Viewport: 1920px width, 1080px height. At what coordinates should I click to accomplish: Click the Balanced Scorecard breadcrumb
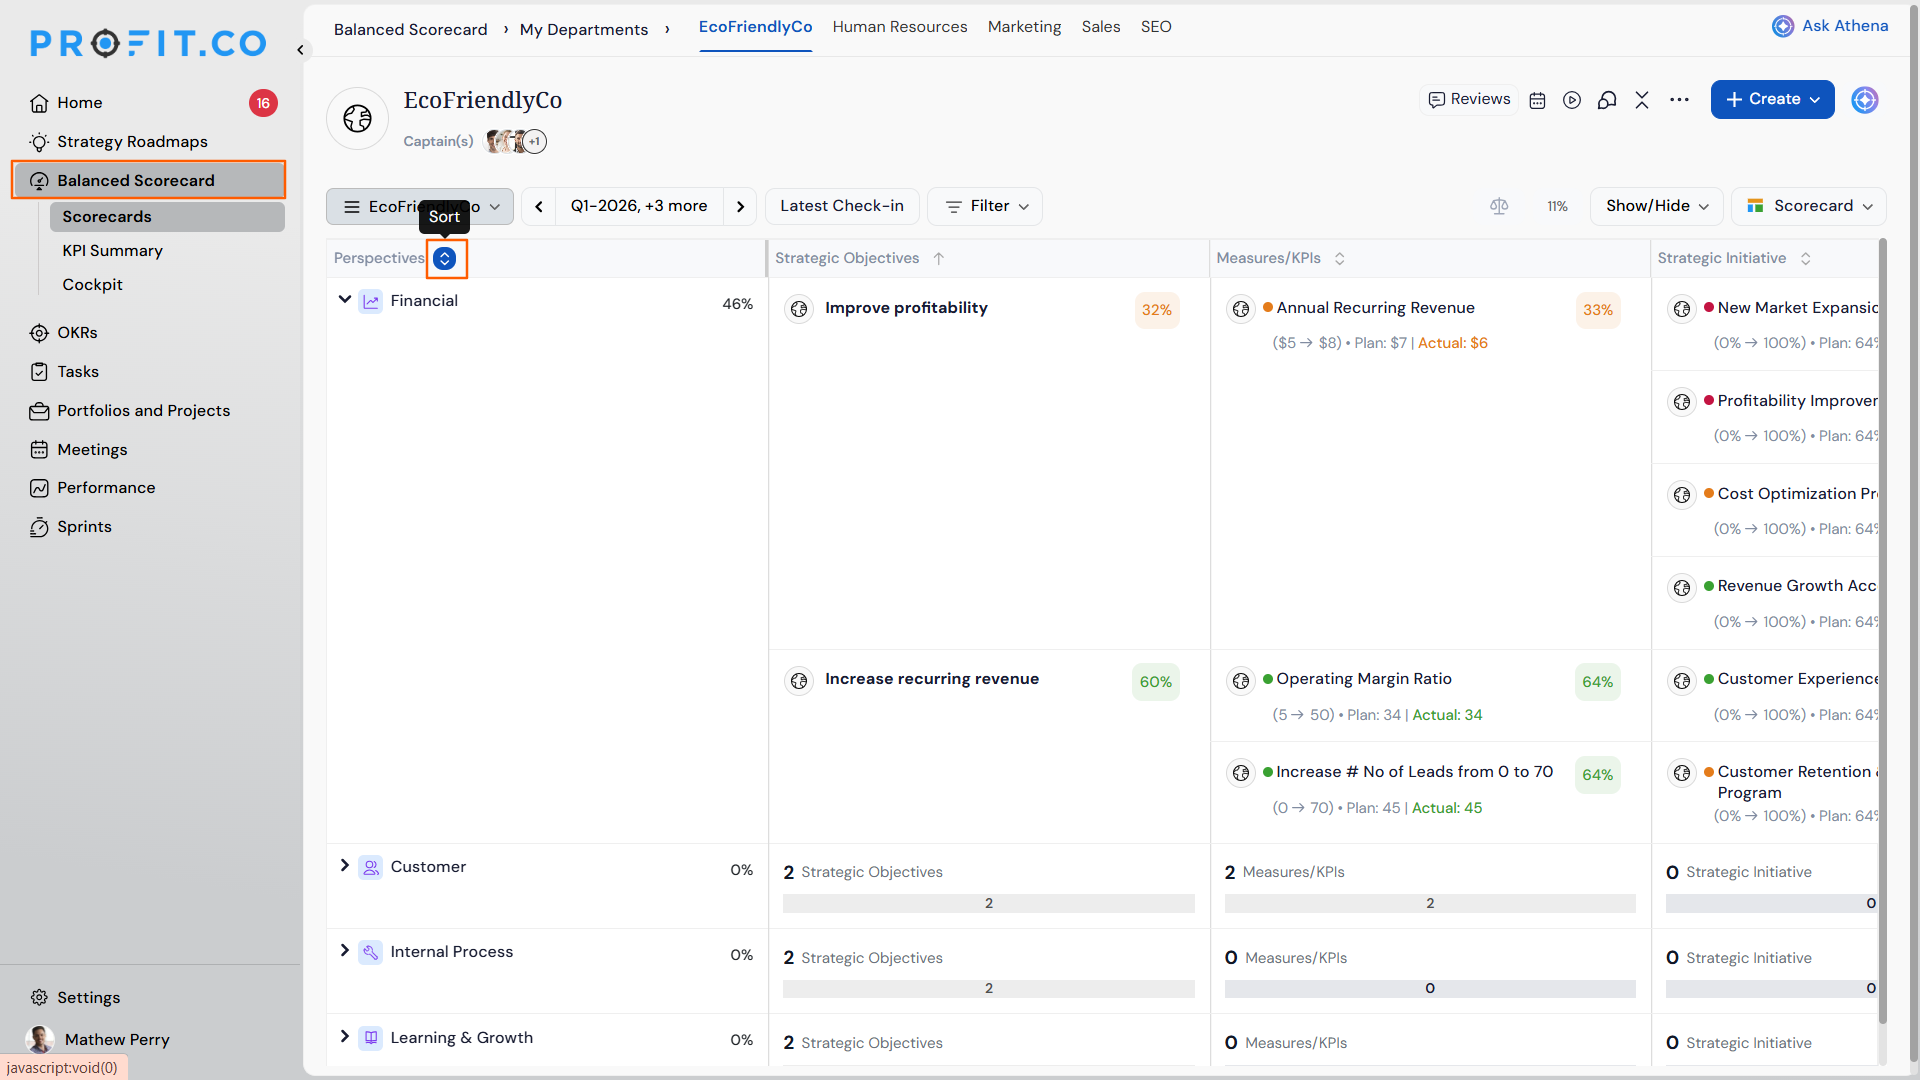point(411,30)
